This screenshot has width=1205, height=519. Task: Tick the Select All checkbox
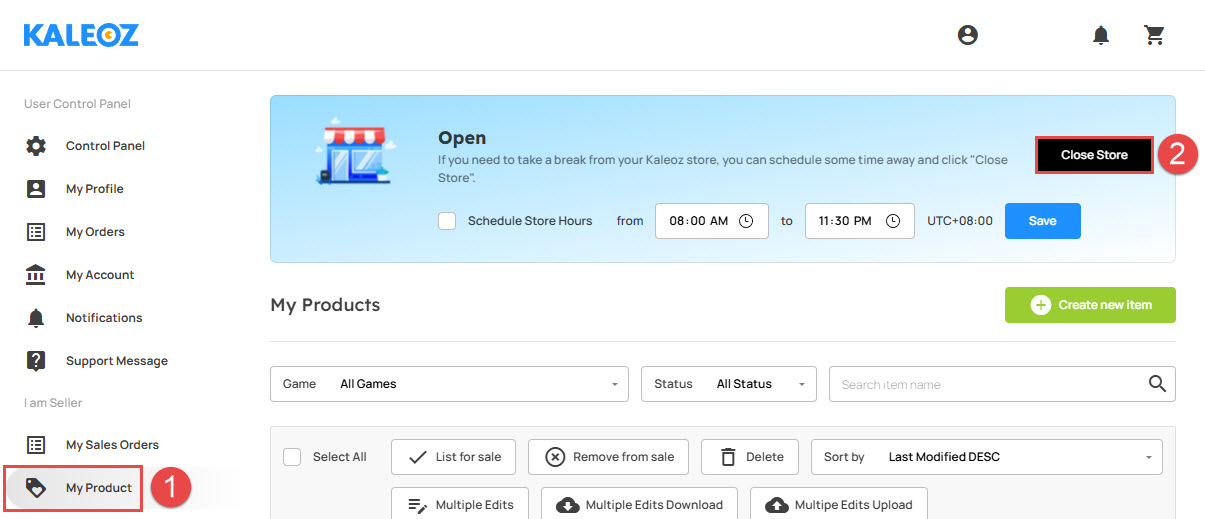[292, 457]
